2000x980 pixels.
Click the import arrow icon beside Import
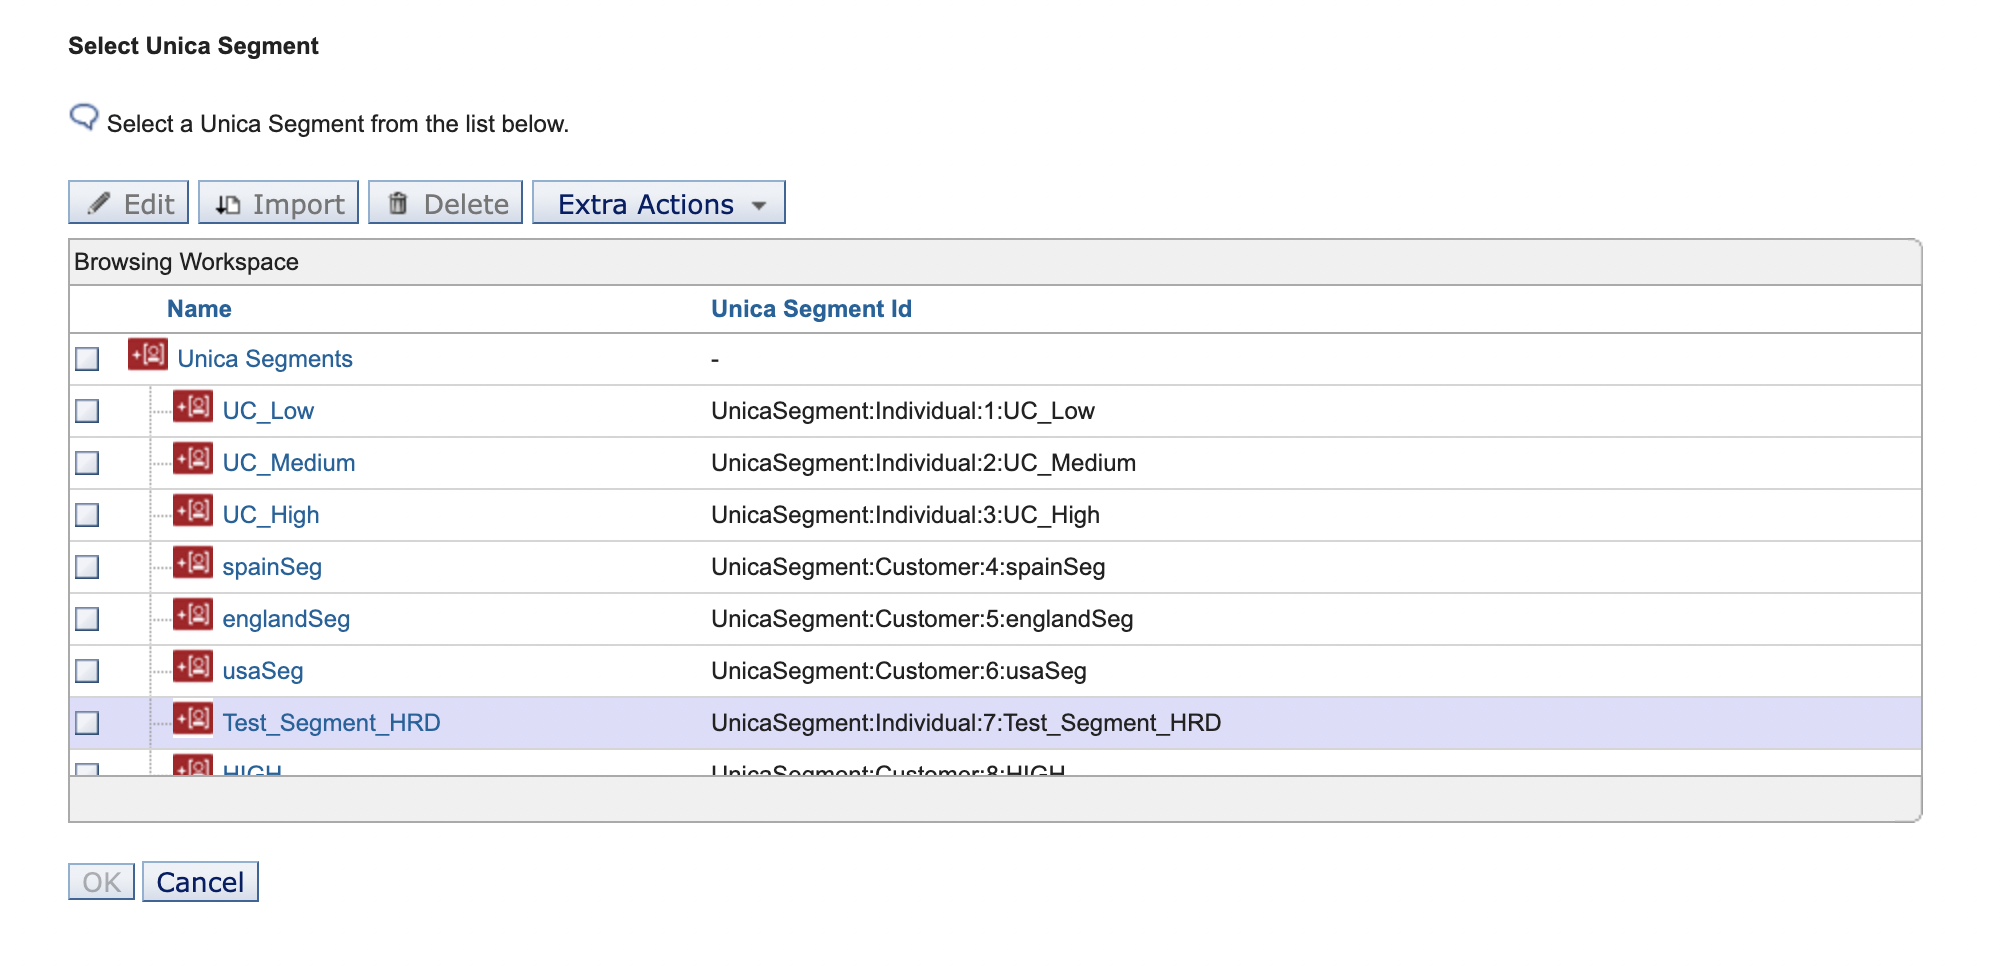click(228, 202)
